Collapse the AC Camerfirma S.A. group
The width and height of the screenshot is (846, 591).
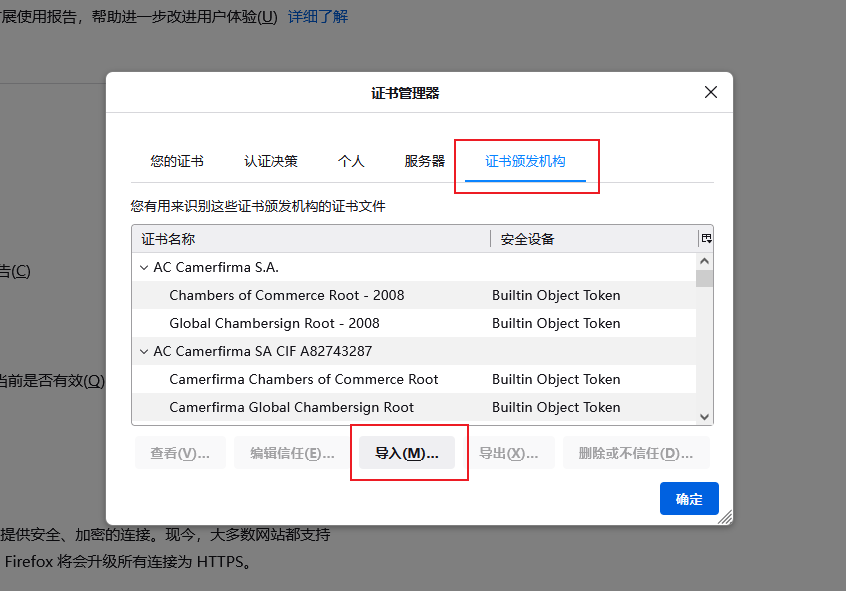tap(143, 268)
